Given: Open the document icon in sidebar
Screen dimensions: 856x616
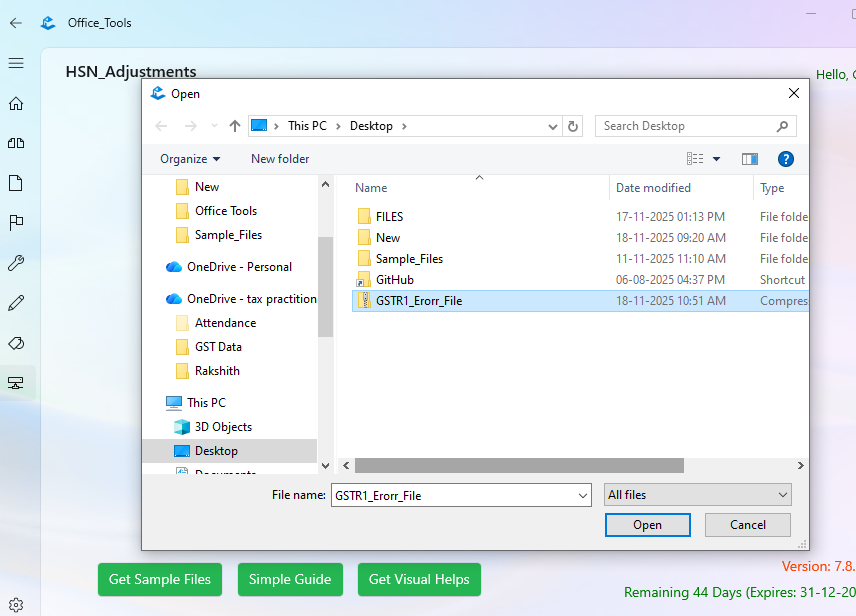Looking at the screenshot, I should coord(15,183).
